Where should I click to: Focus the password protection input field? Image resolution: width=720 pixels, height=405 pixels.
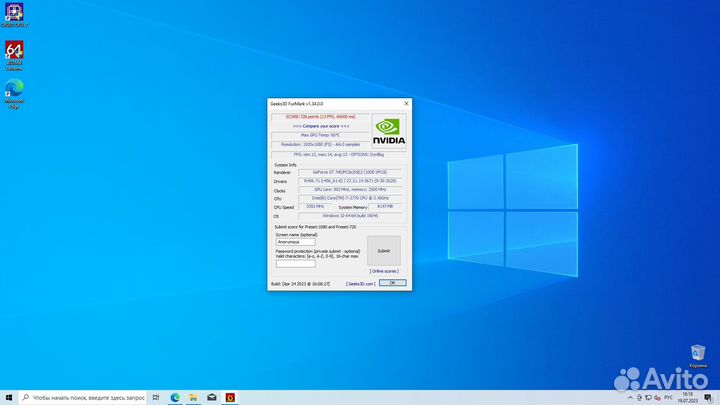[x=295, y=264]
